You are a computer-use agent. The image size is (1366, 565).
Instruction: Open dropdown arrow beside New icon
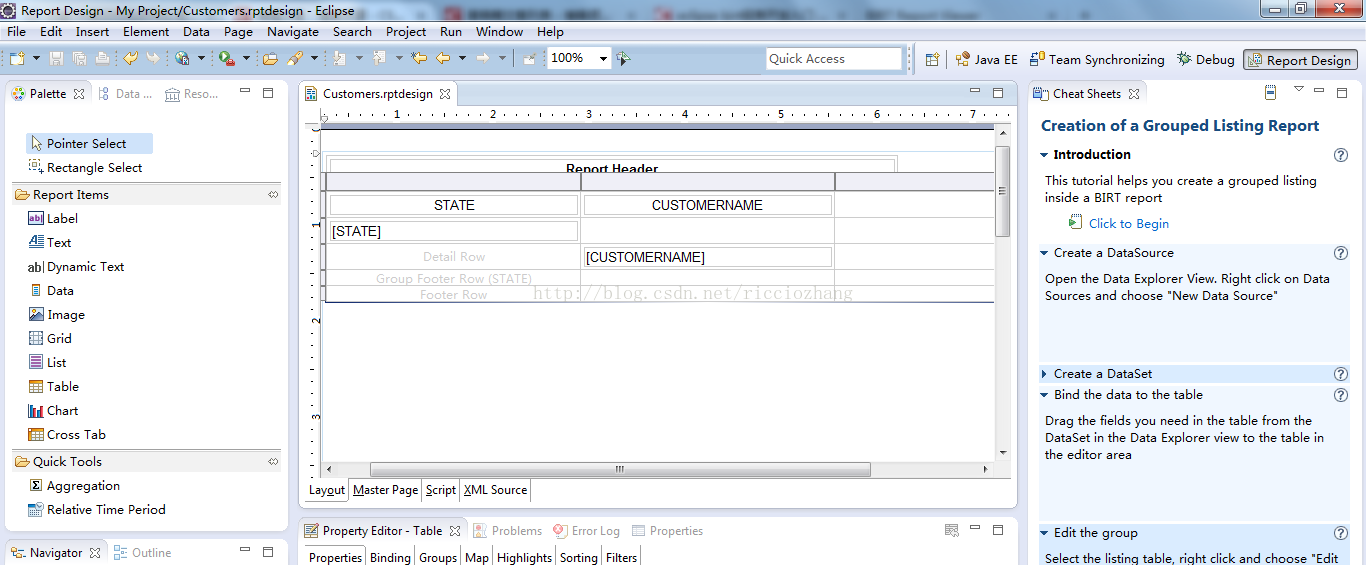(x=36, y=59)
